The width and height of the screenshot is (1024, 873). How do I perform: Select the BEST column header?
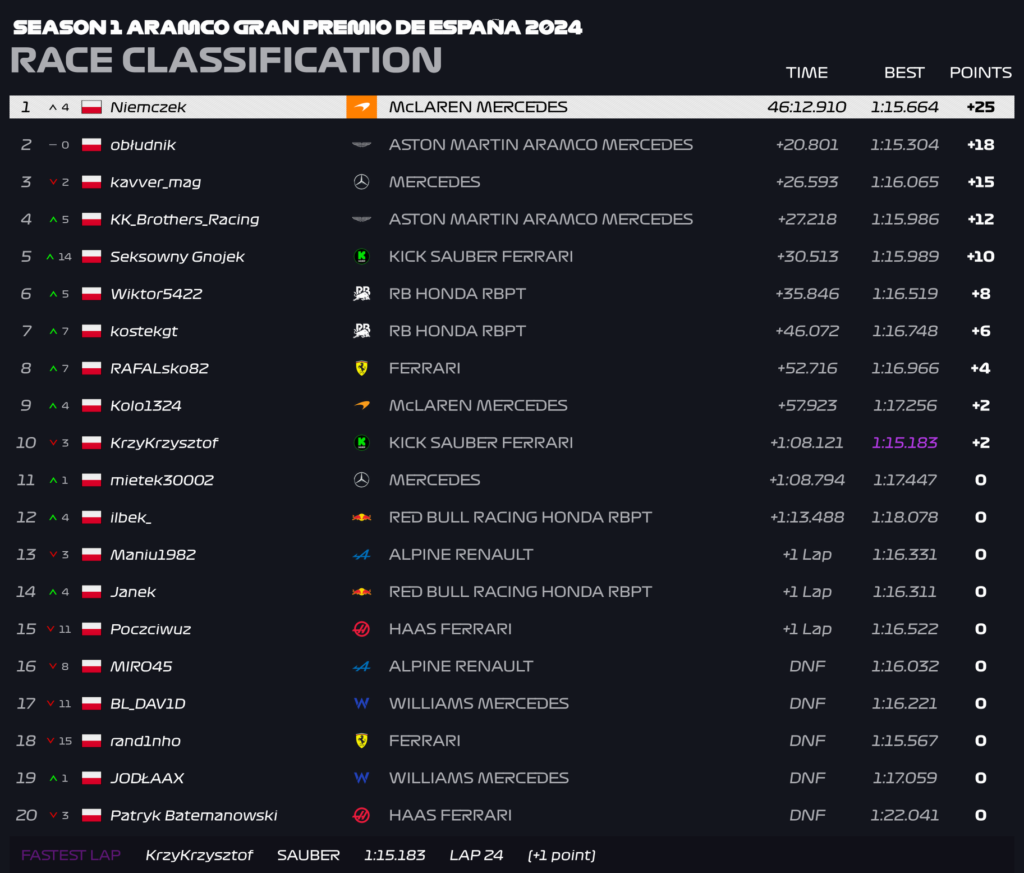[904, 72]
